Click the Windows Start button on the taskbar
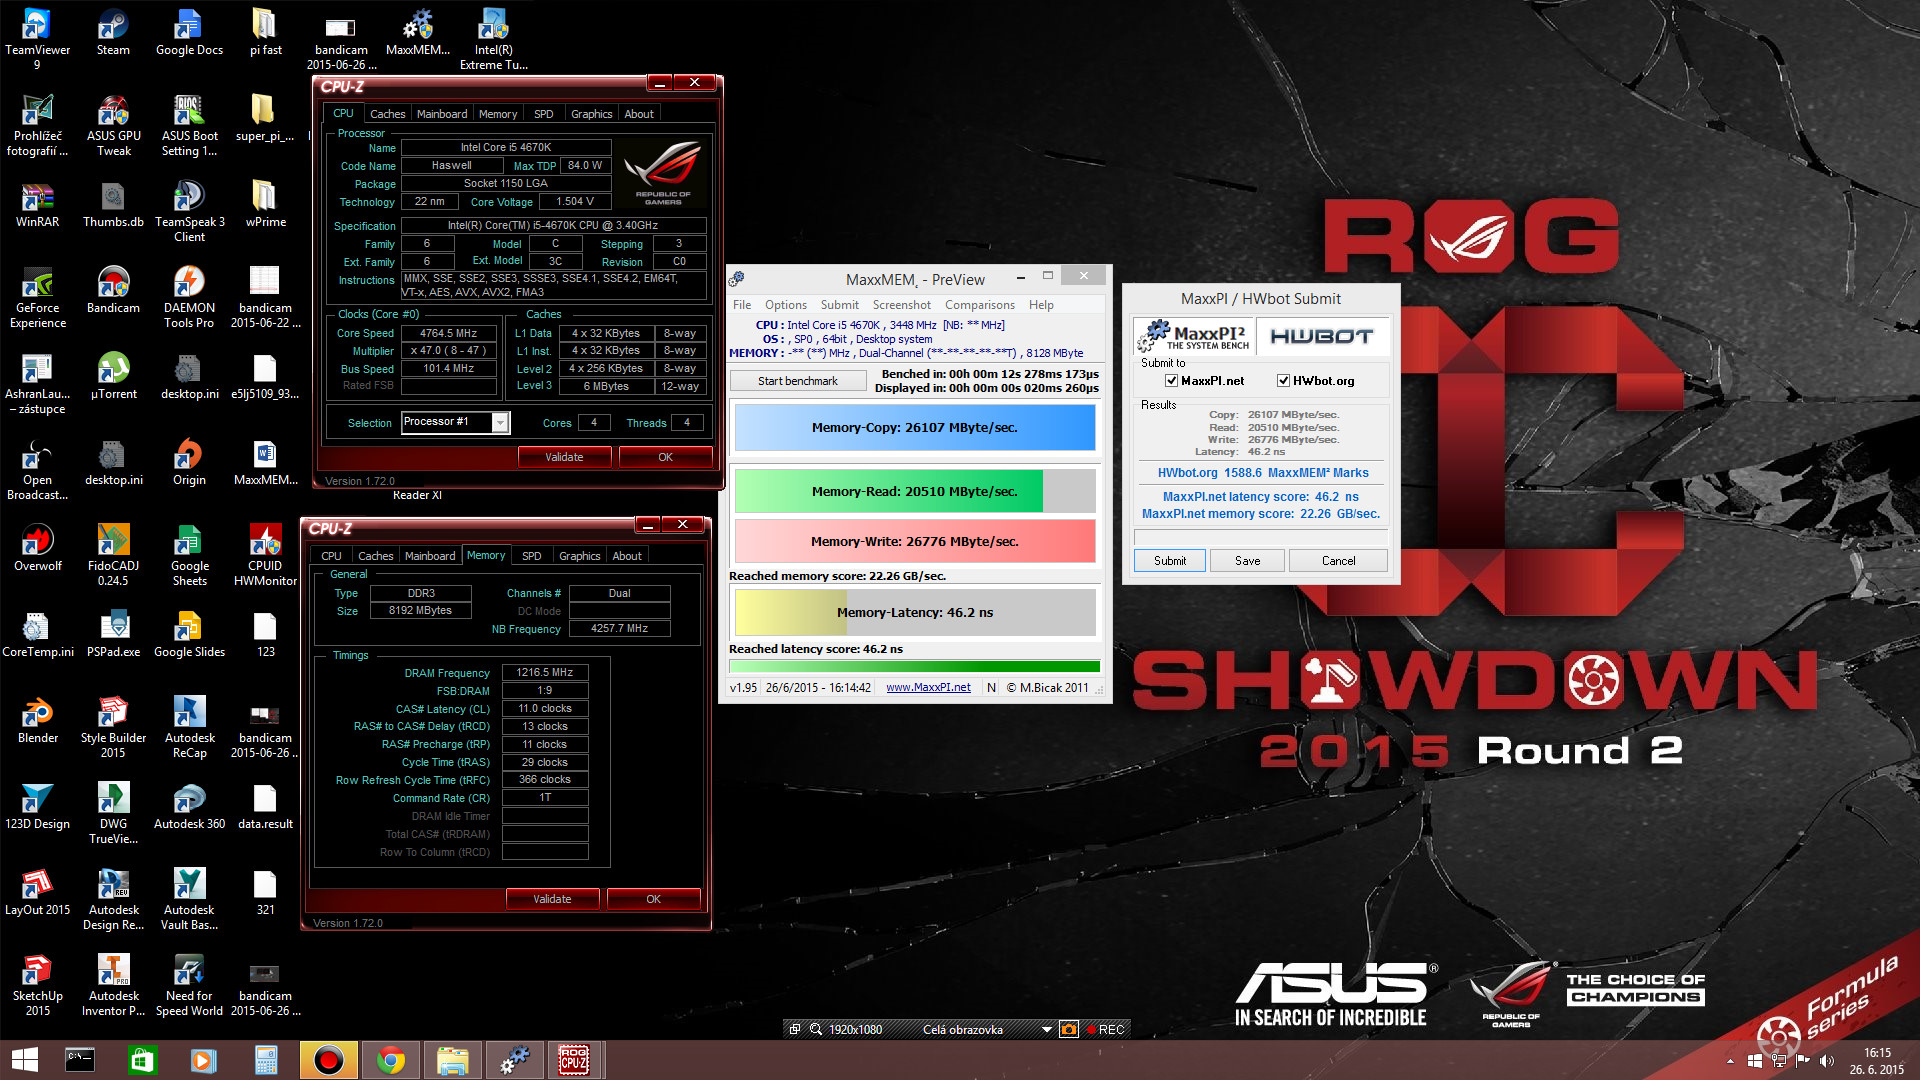Image resolution: width=1920 pixels, height=1080 pixels. pos(25,1060)
